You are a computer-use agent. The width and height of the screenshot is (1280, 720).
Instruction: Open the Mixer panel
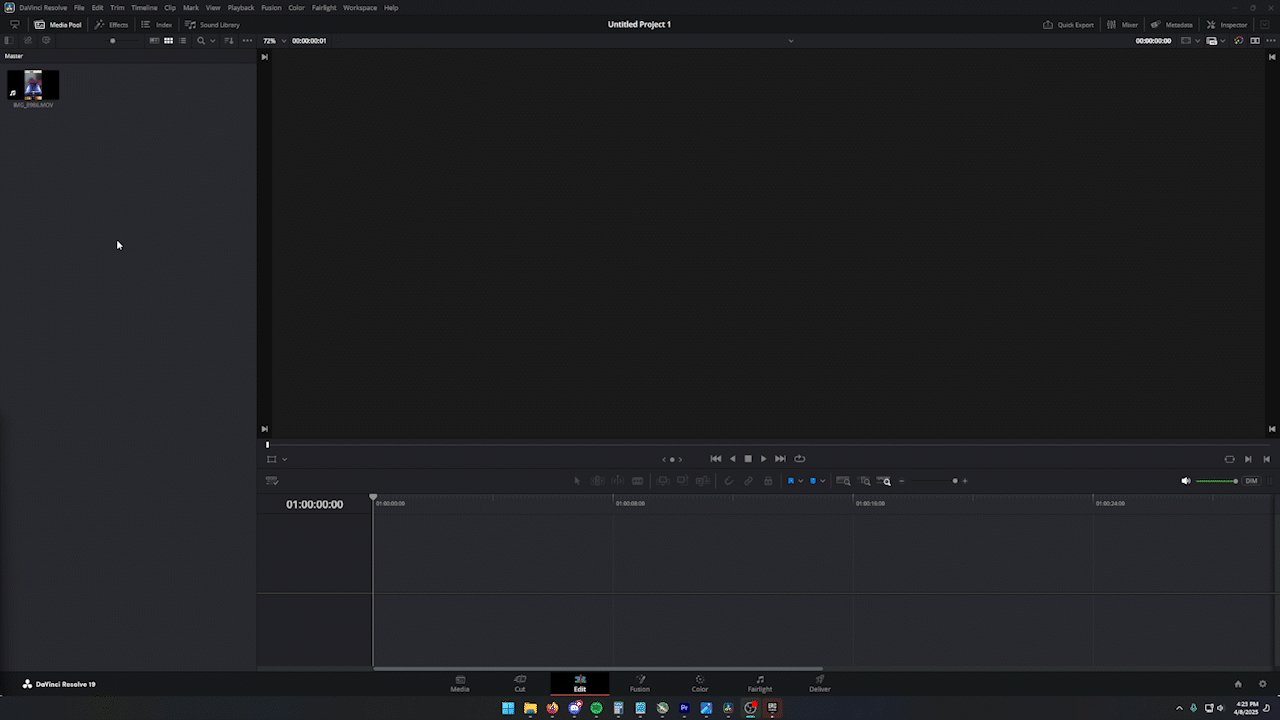tap(1126, 24)
